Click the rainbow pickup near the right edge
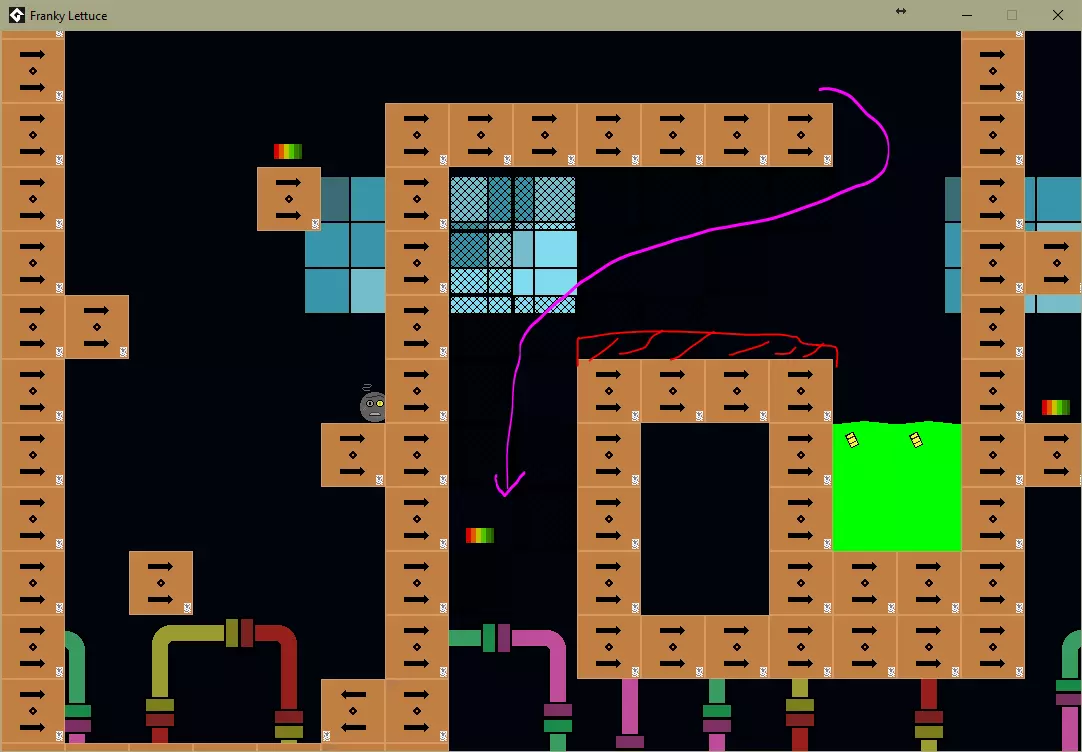 [1056, 407]
